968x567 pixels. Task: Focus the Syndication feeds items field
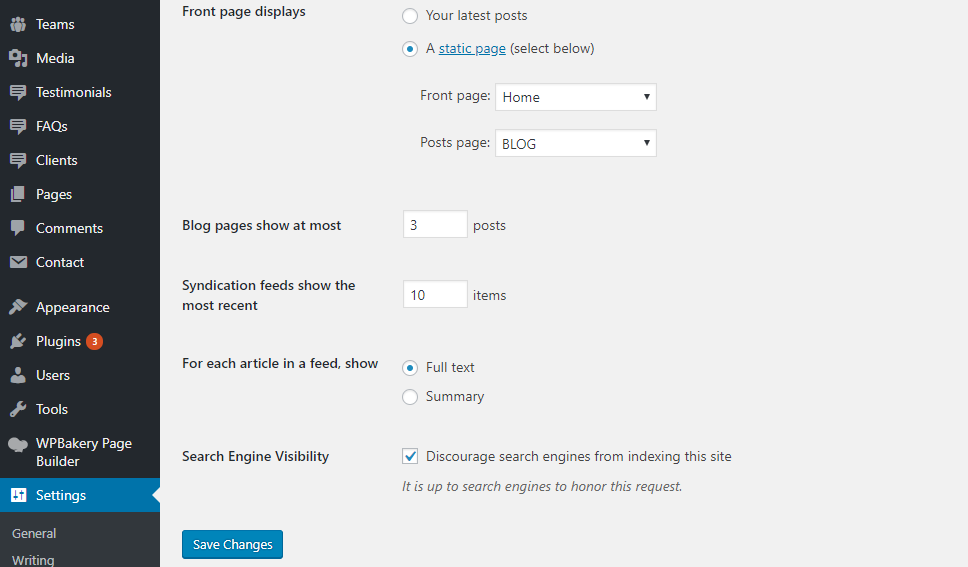tap(435, 295)
